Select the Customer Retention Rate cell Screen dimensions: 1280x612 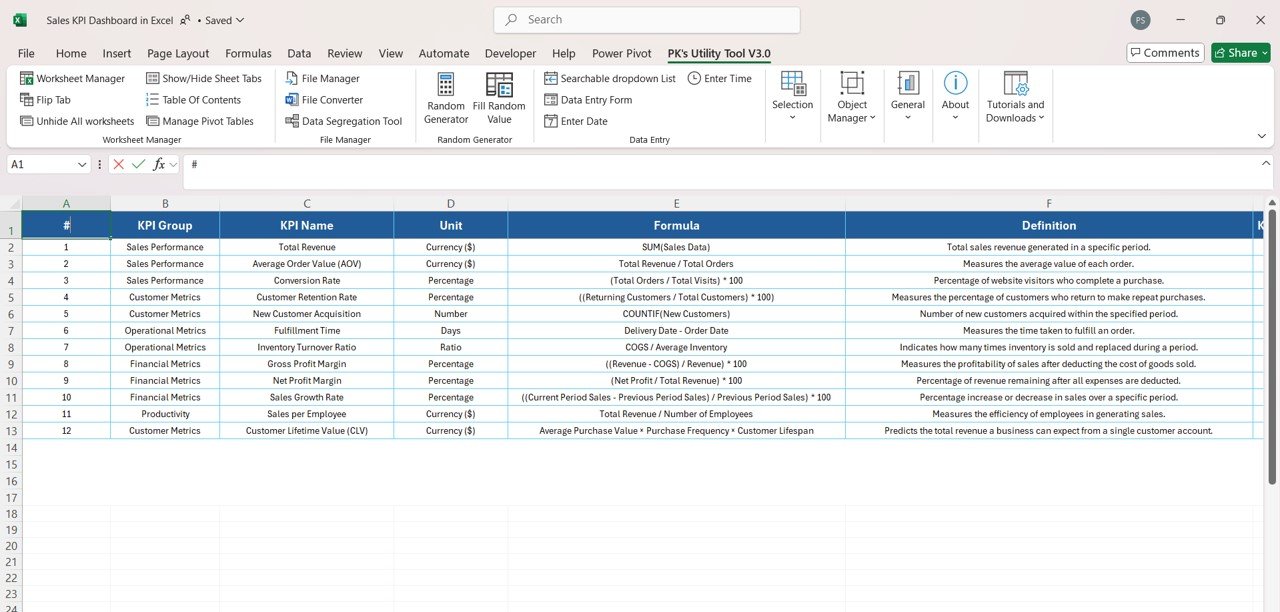307,297
